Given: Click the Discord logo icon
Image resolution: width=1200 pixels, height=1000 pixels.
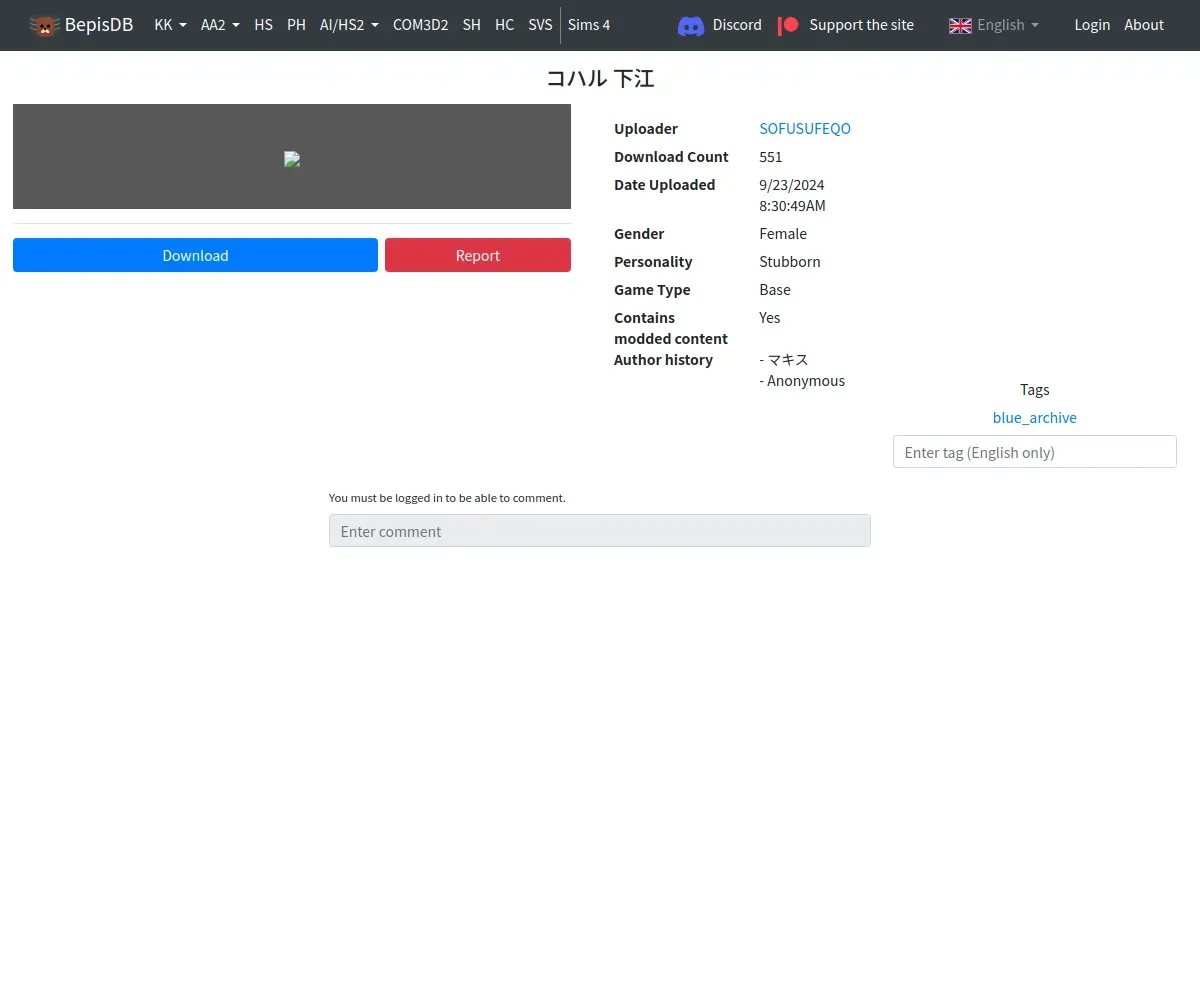Looking at the screenshot, I should point(691,25).
